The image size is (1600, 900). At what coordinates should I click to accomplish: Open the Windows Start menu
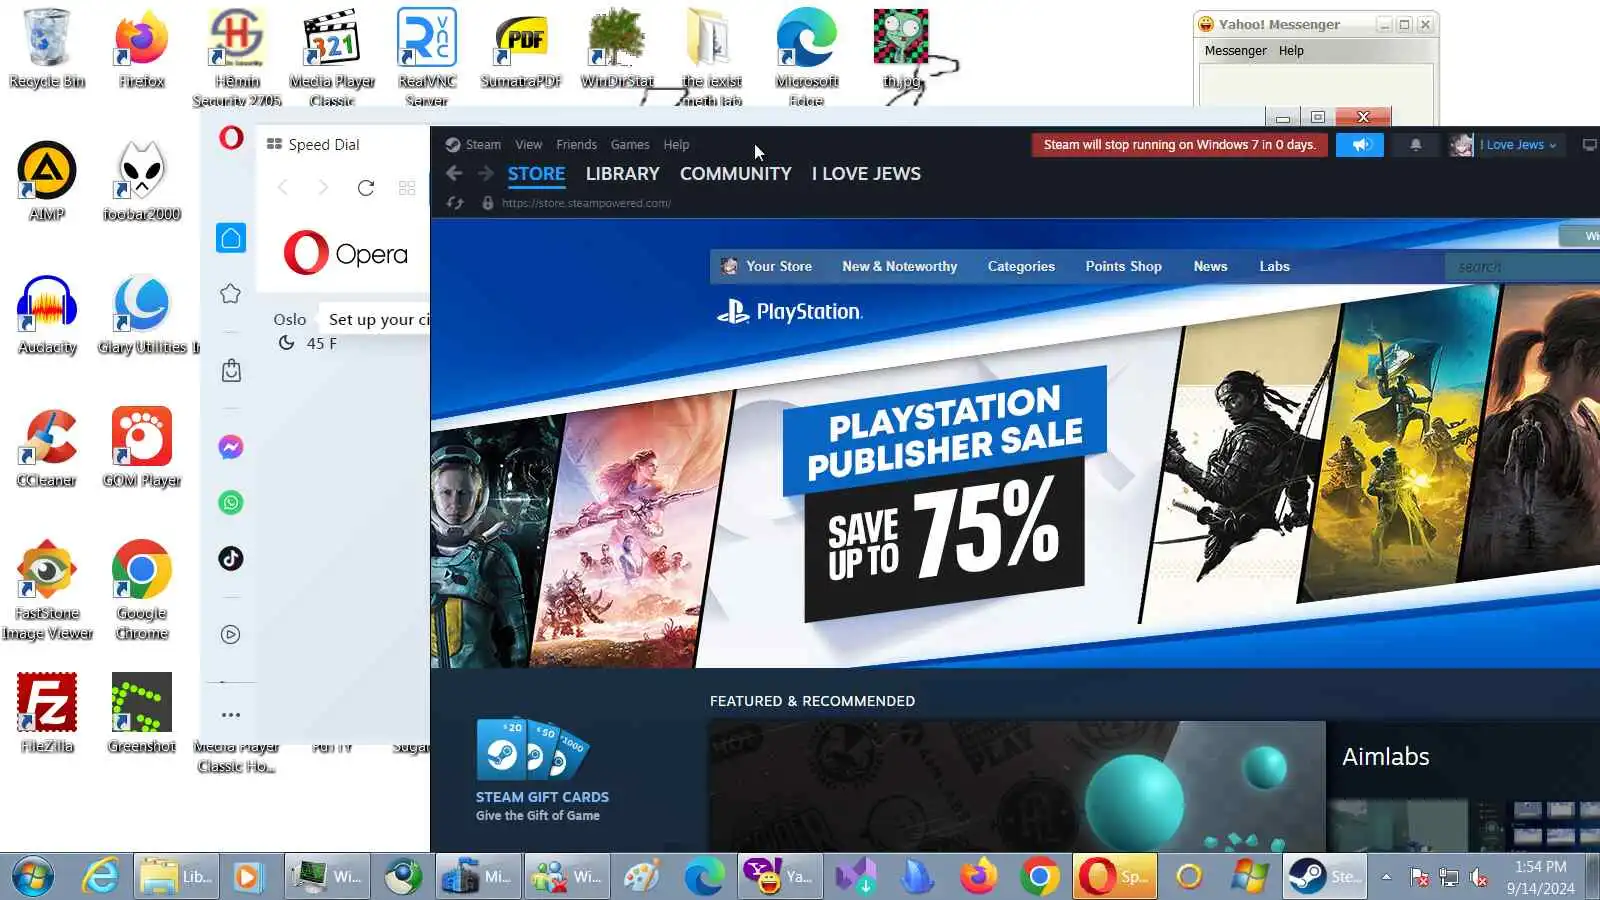[x=33, y=877]
